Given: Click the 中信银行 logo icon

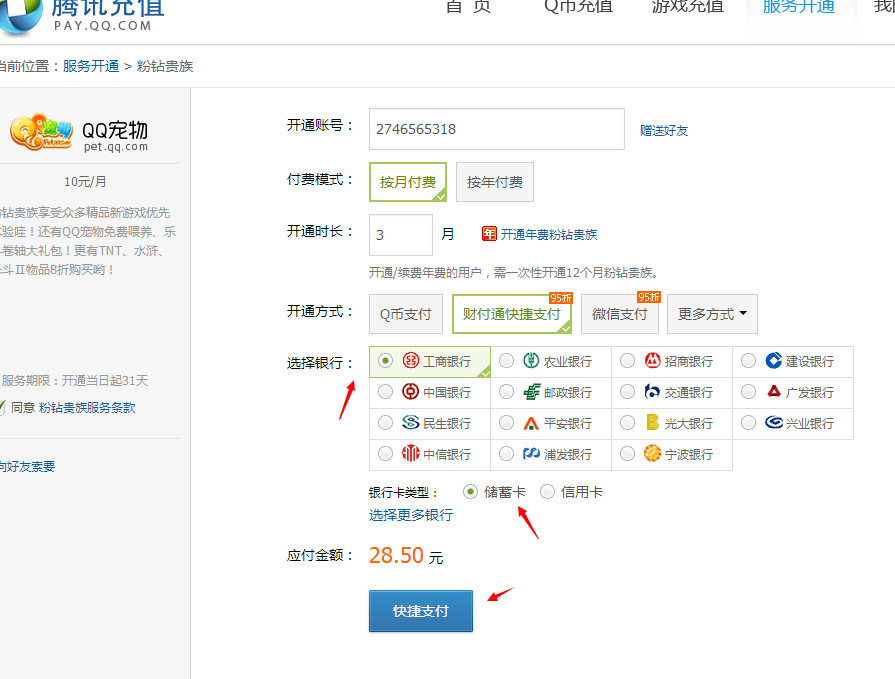Looking at the screenshot, I should [410, 453].
